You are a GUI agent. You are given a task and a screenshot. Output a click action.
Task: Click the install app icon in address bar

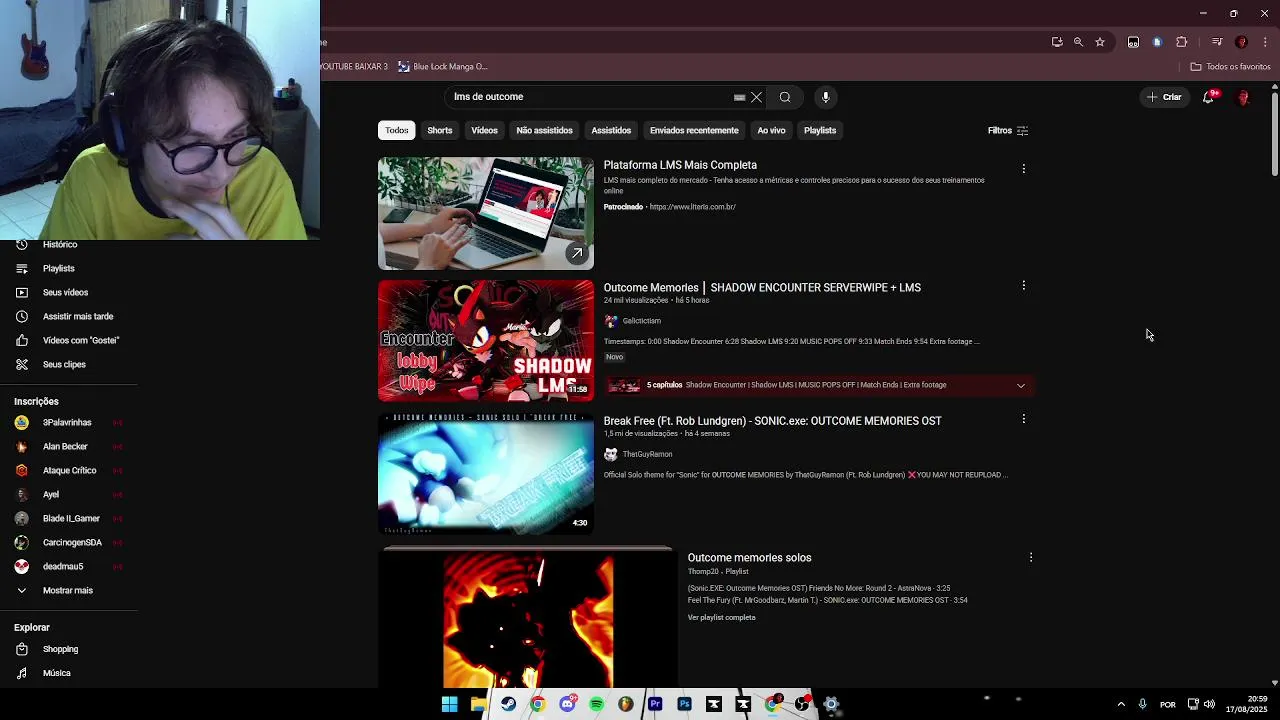pyautogui.click(x=1057, y=42)
